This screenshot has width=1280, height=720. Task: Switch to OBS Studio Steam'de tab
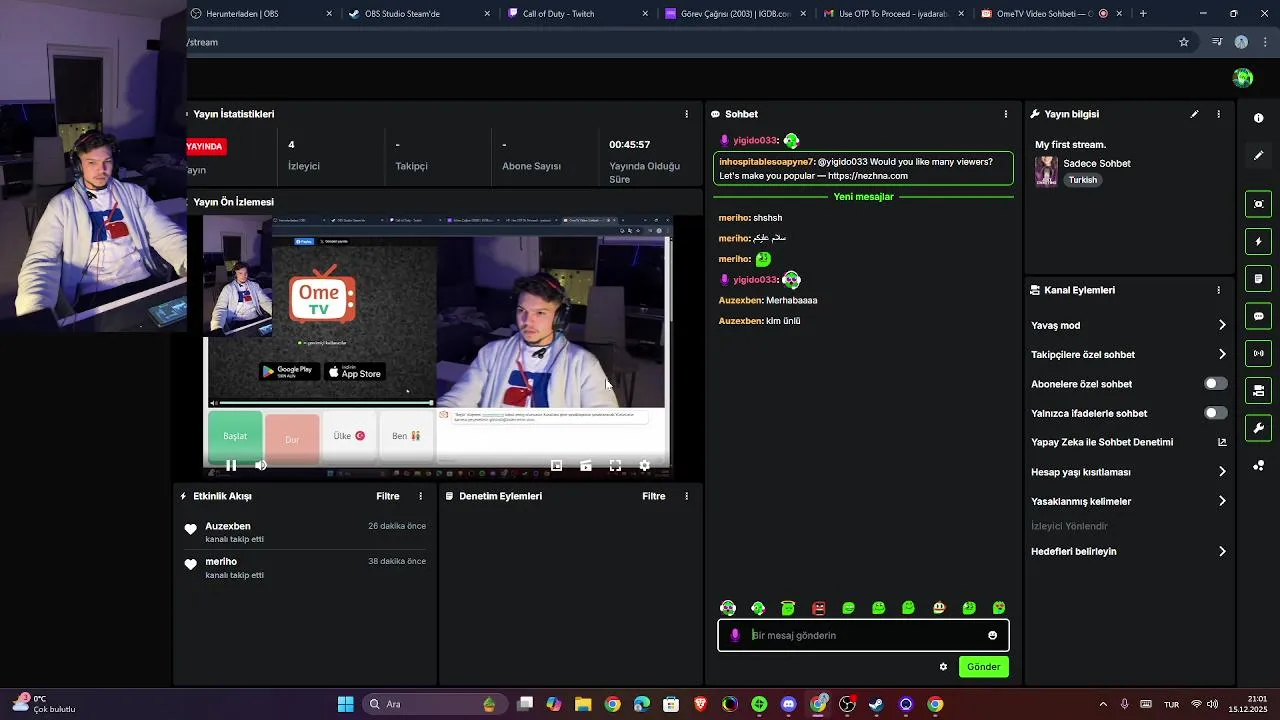(x=419, y=14)
